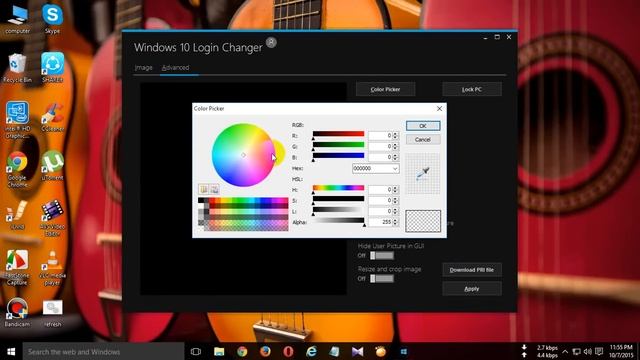Open the refresh desktop shortcut
This screenshot has height=360, width=640.
coord(52,313)
